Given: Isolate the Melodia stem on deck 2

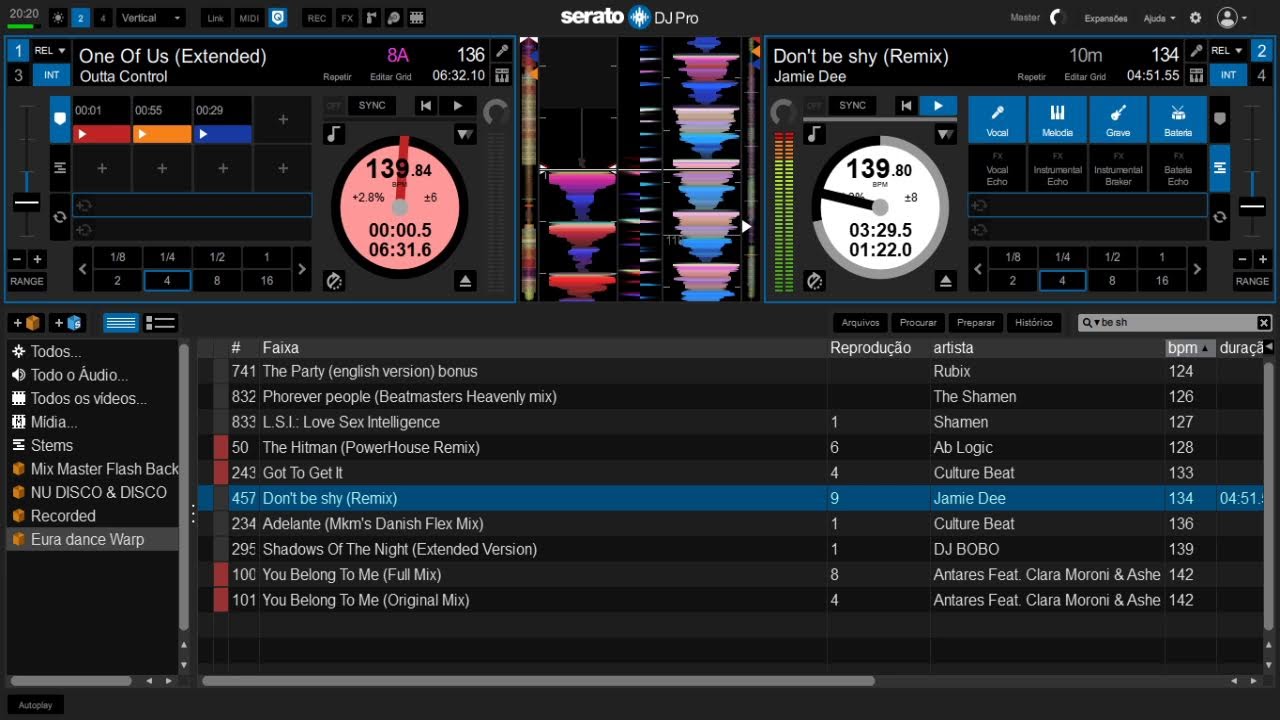Looking at the screenshot, I should [1057, 119].
